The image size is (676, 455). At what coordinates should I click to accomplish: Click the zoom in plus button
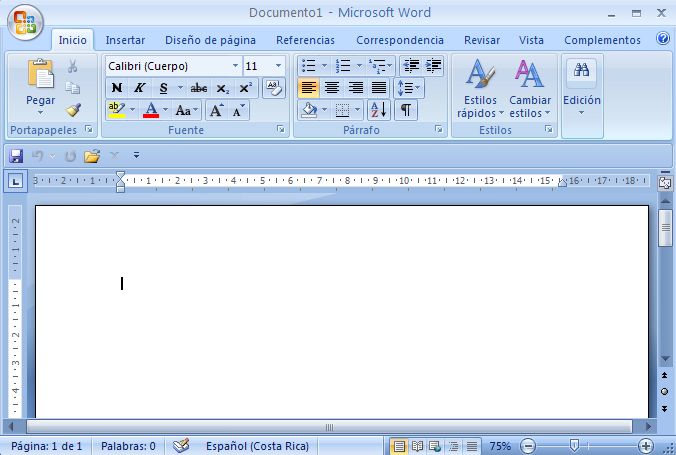click(x=645, y=446)
